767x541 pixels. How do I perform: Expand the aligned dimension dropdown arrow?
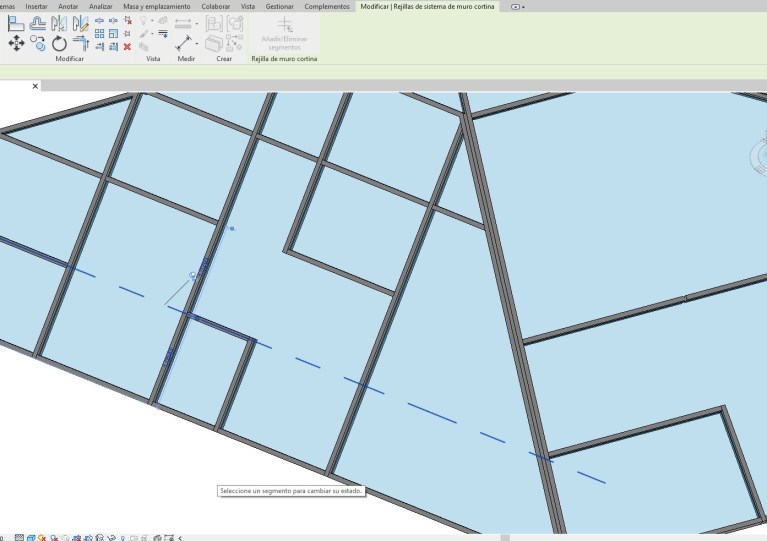[x=197, y=44]
